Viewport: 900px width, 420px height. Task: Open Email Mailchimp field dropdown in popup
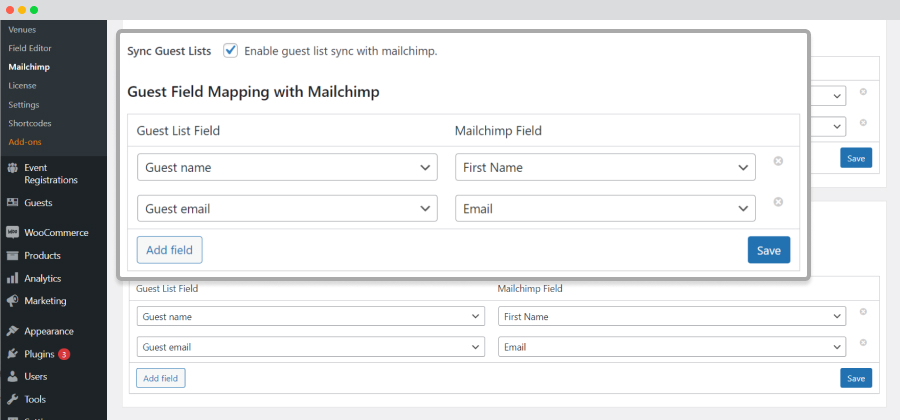point(605,208)
